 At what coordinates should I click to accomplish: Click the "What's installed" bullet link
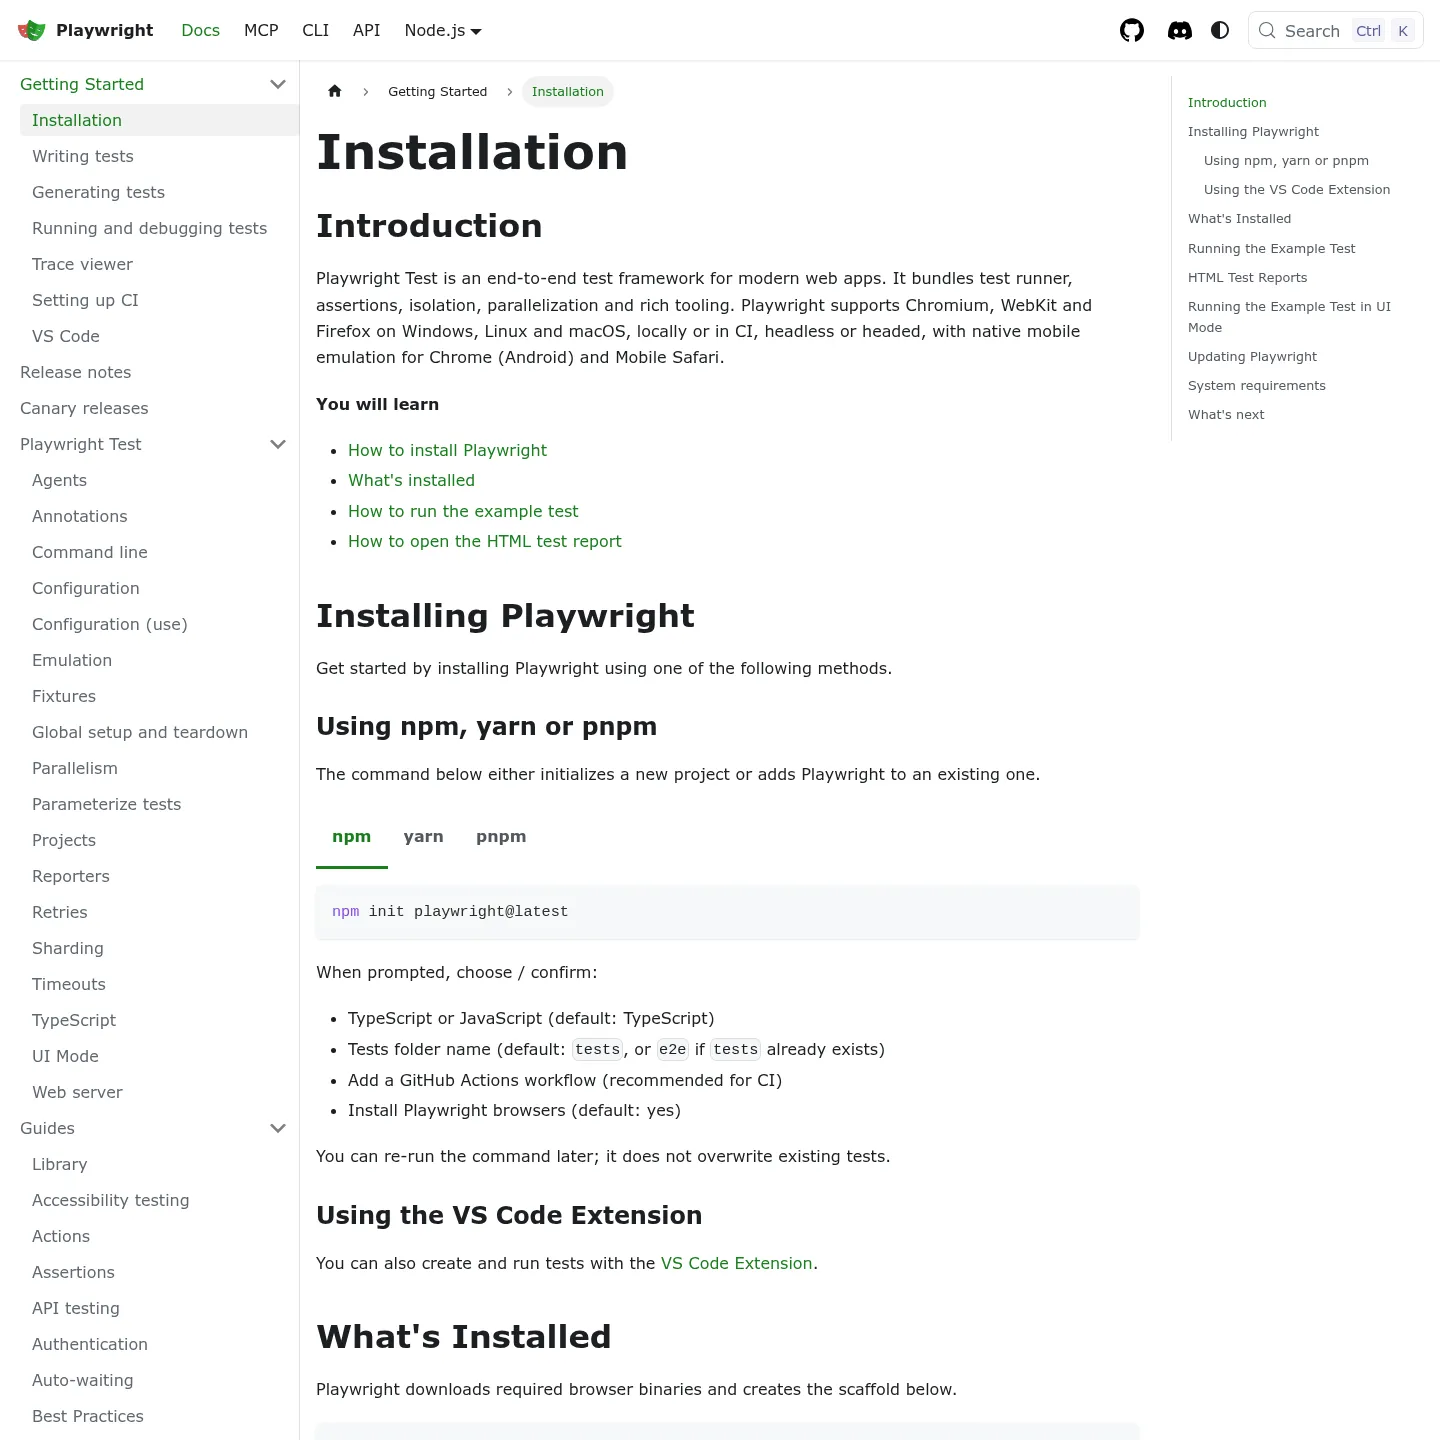point(411,480)
